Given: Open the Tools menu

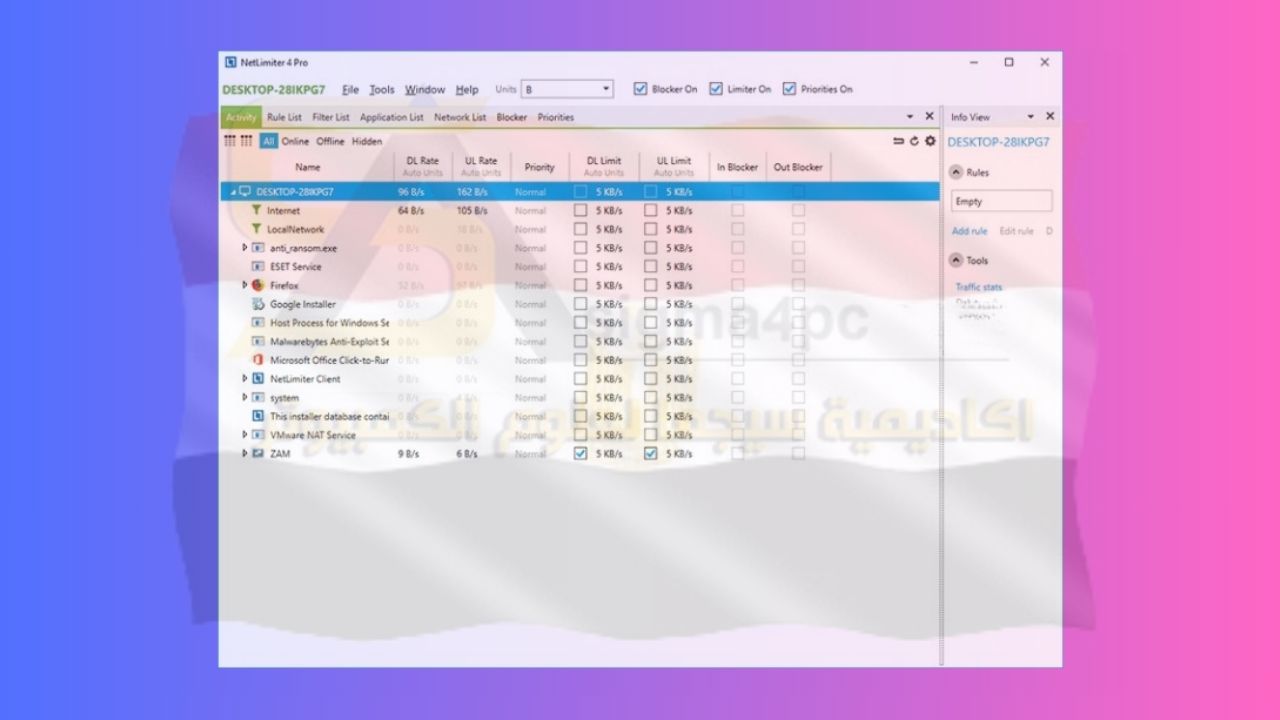Looking at the screenshot, I should point(382,89).
